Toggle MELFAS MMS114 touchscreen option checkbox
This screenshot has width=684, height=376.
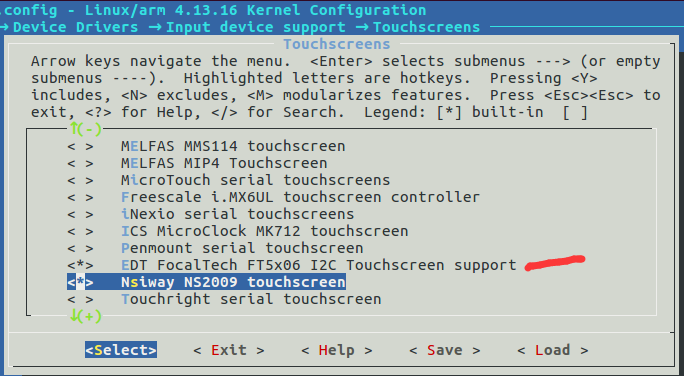pyautogui.click(x=80, y=146)
